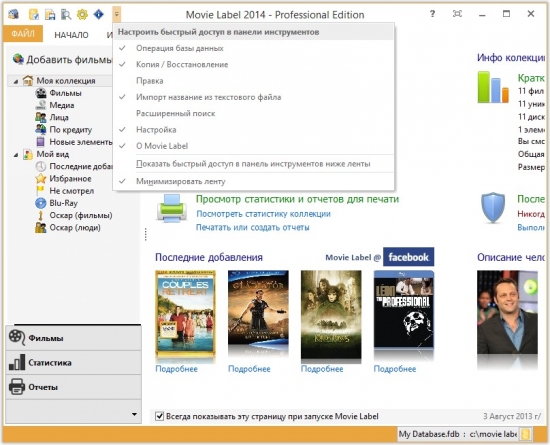Open settings via the gear icon

pyautogui.click(x=82, y=14)
